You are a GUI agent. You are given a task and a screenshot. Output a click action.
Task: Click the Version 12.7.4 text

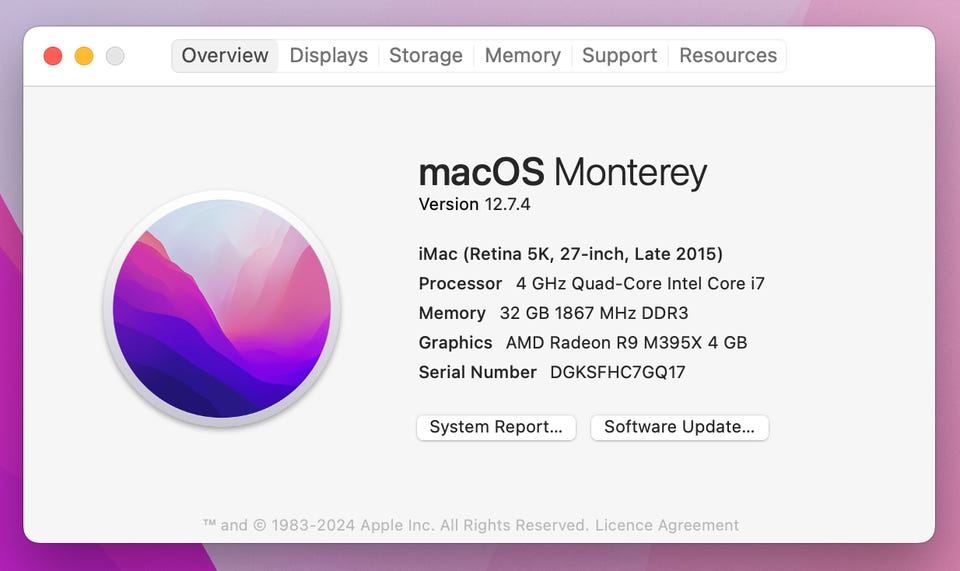click(474, 204)
